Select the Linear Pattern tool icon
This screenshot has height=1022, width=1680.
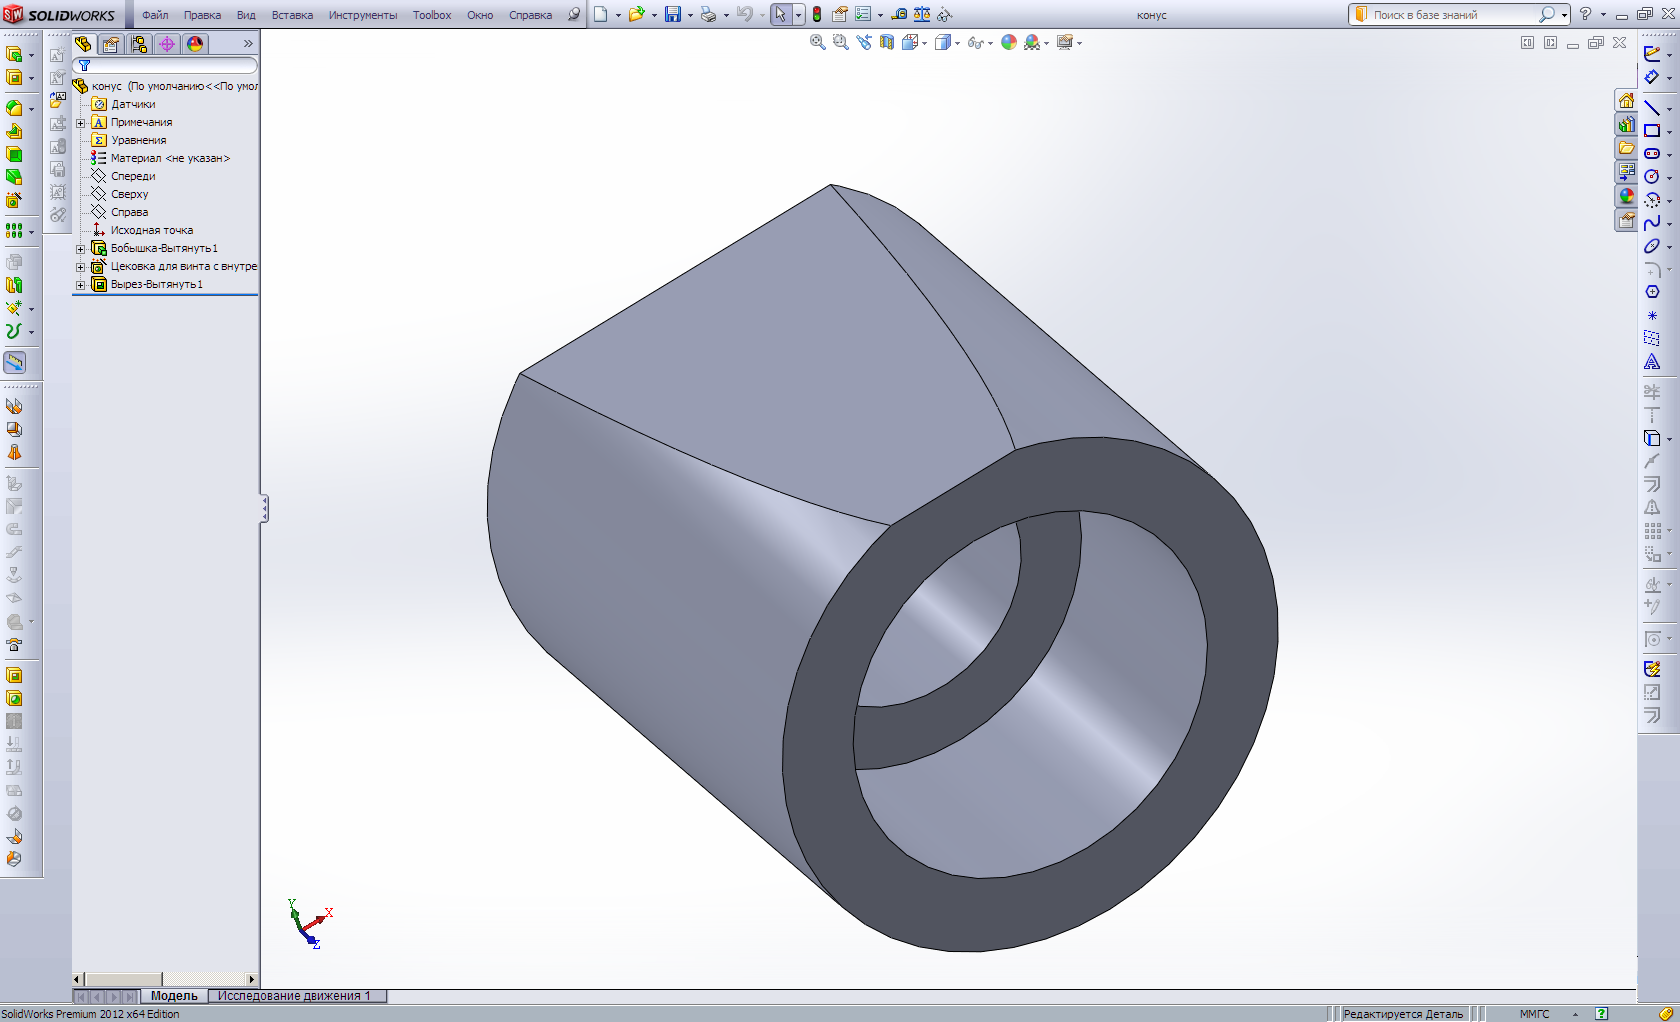pos(14,230)
